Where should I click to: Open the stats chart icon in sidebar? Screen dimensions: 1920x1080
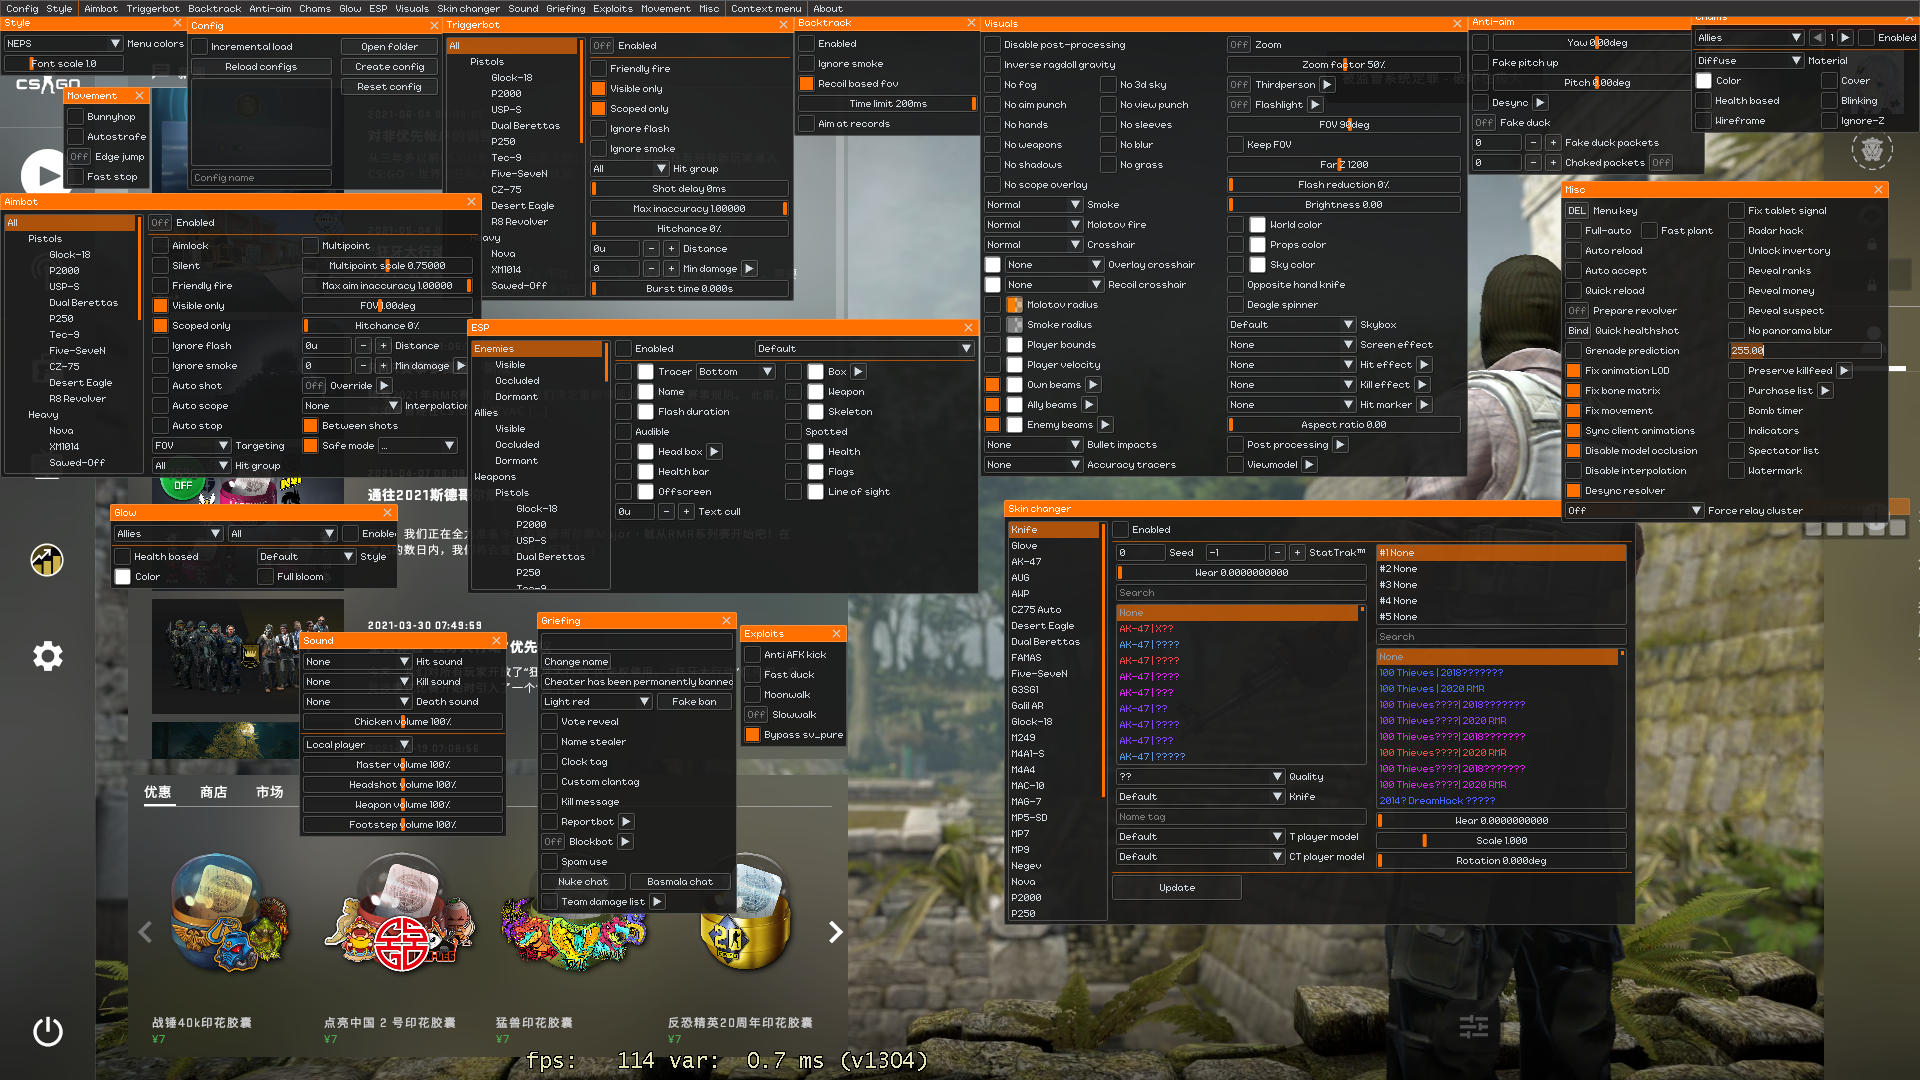pos(47,560)
